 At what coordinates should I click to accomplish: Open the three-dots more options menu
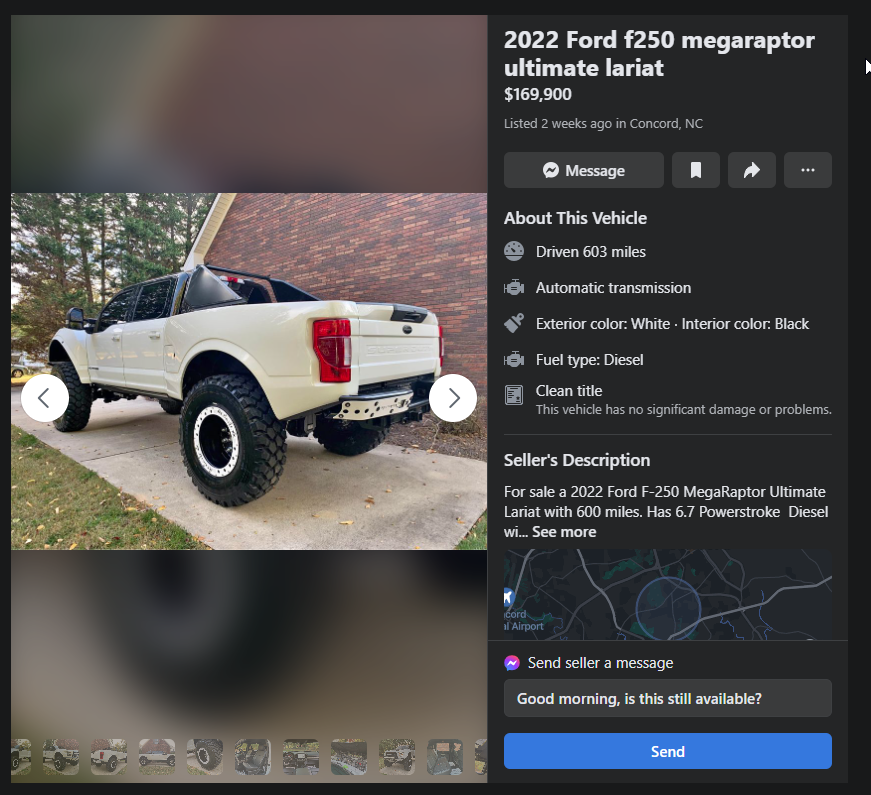(808, 170)
